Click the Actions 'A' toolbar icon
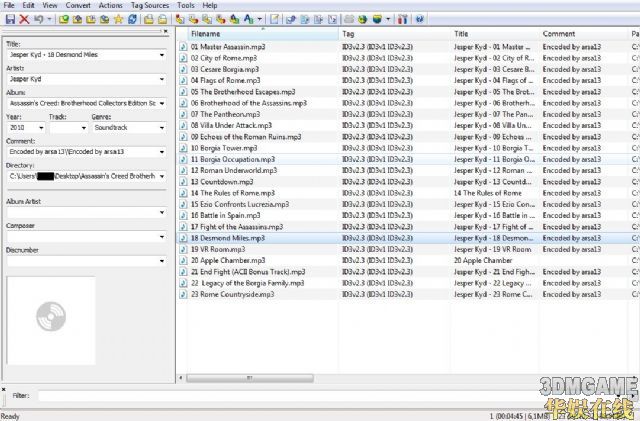Image resolution: width=640 pixels, height=421 pixels. pyautogui.click(x=248, y=19)
